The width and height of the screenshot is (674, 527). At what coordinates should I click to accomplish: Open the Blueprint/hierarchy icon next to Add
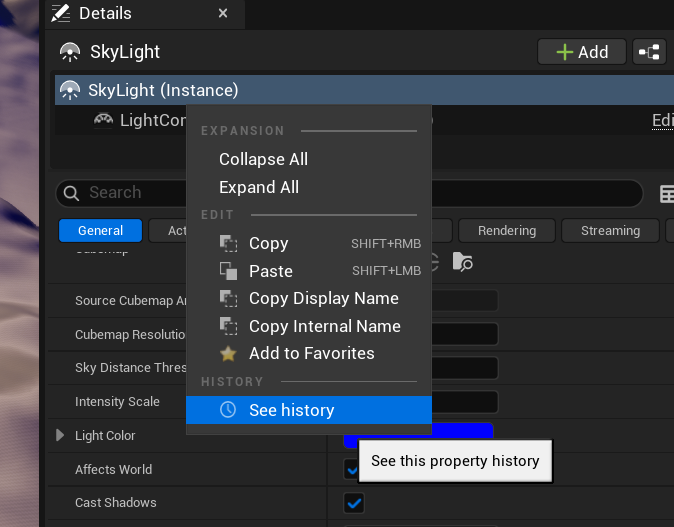point(650,52)
